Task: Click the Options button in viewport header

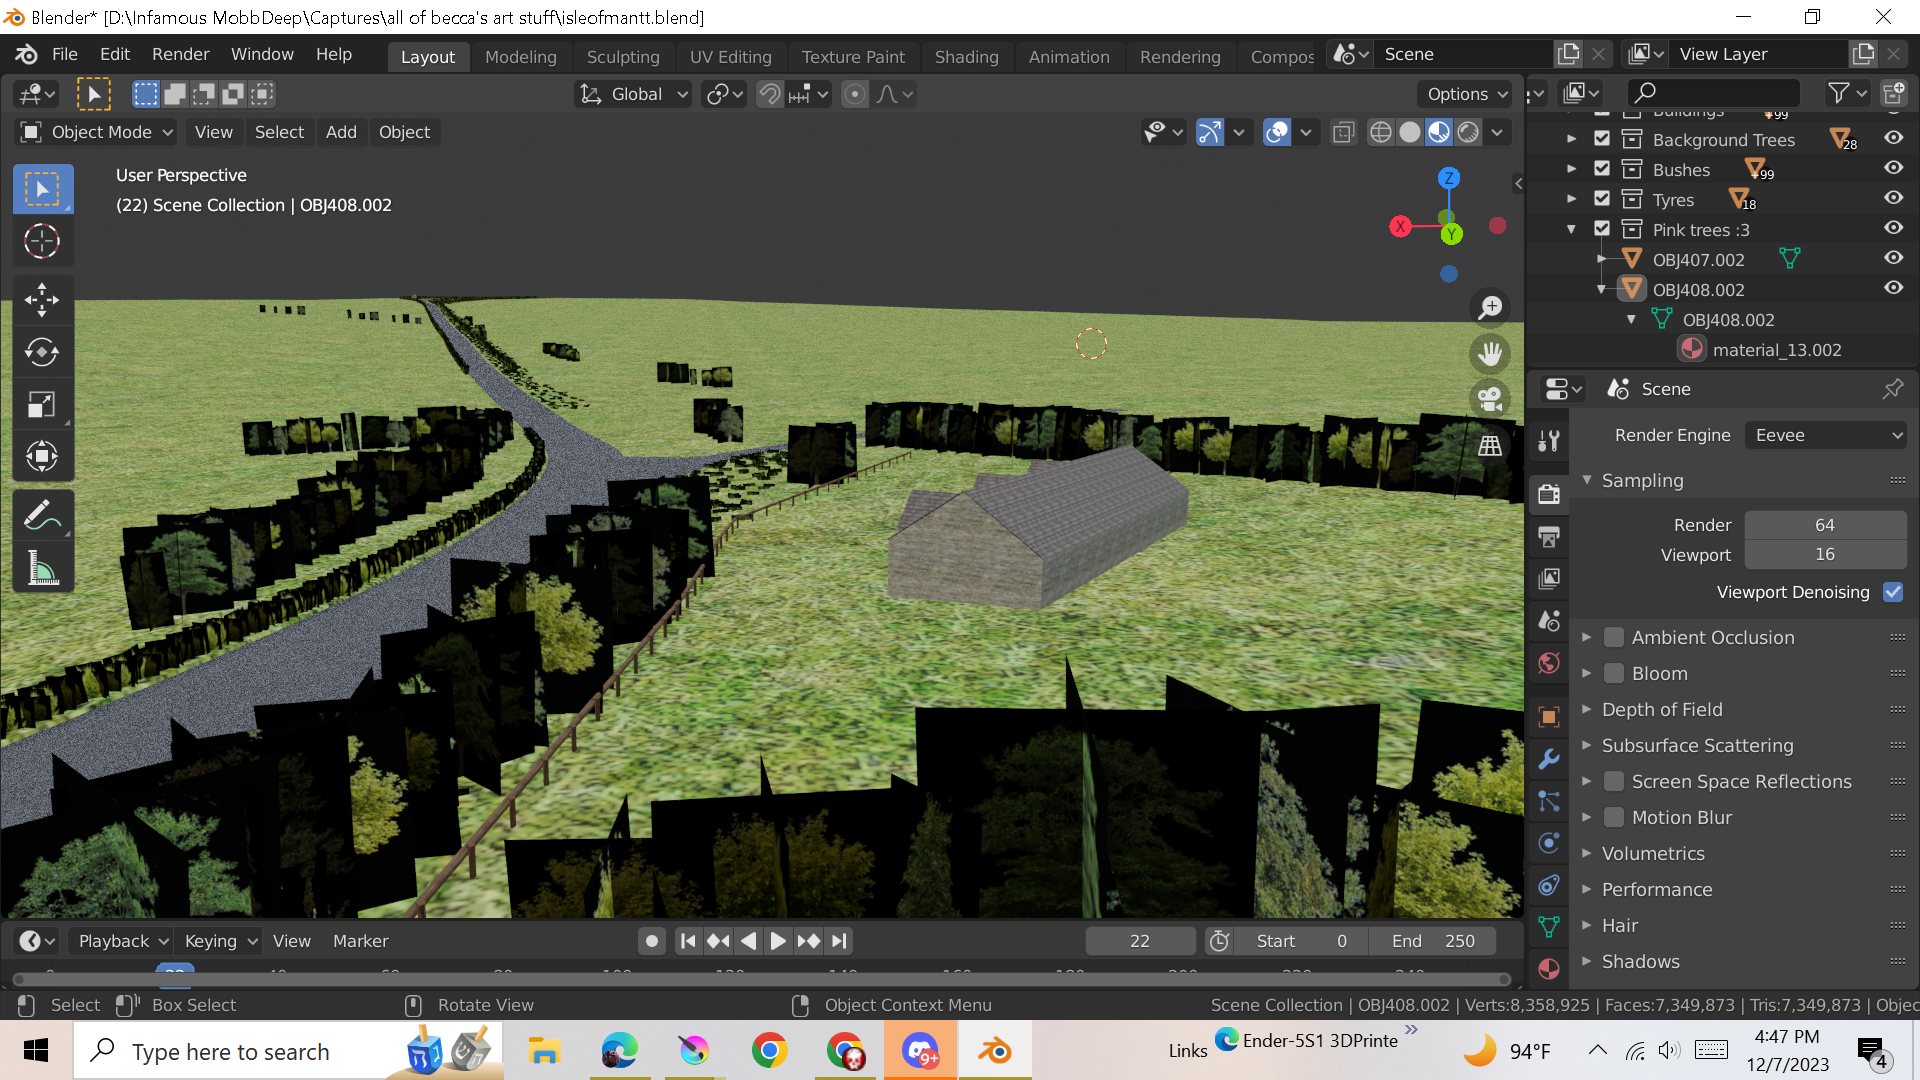Action: click(x=1465, y=94)
